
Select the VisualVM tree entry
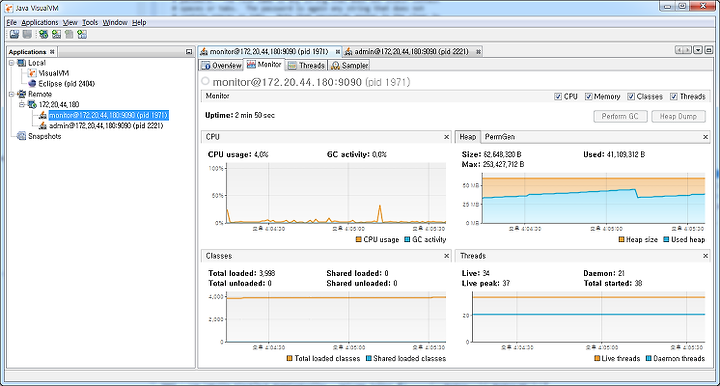pos(54,73)
